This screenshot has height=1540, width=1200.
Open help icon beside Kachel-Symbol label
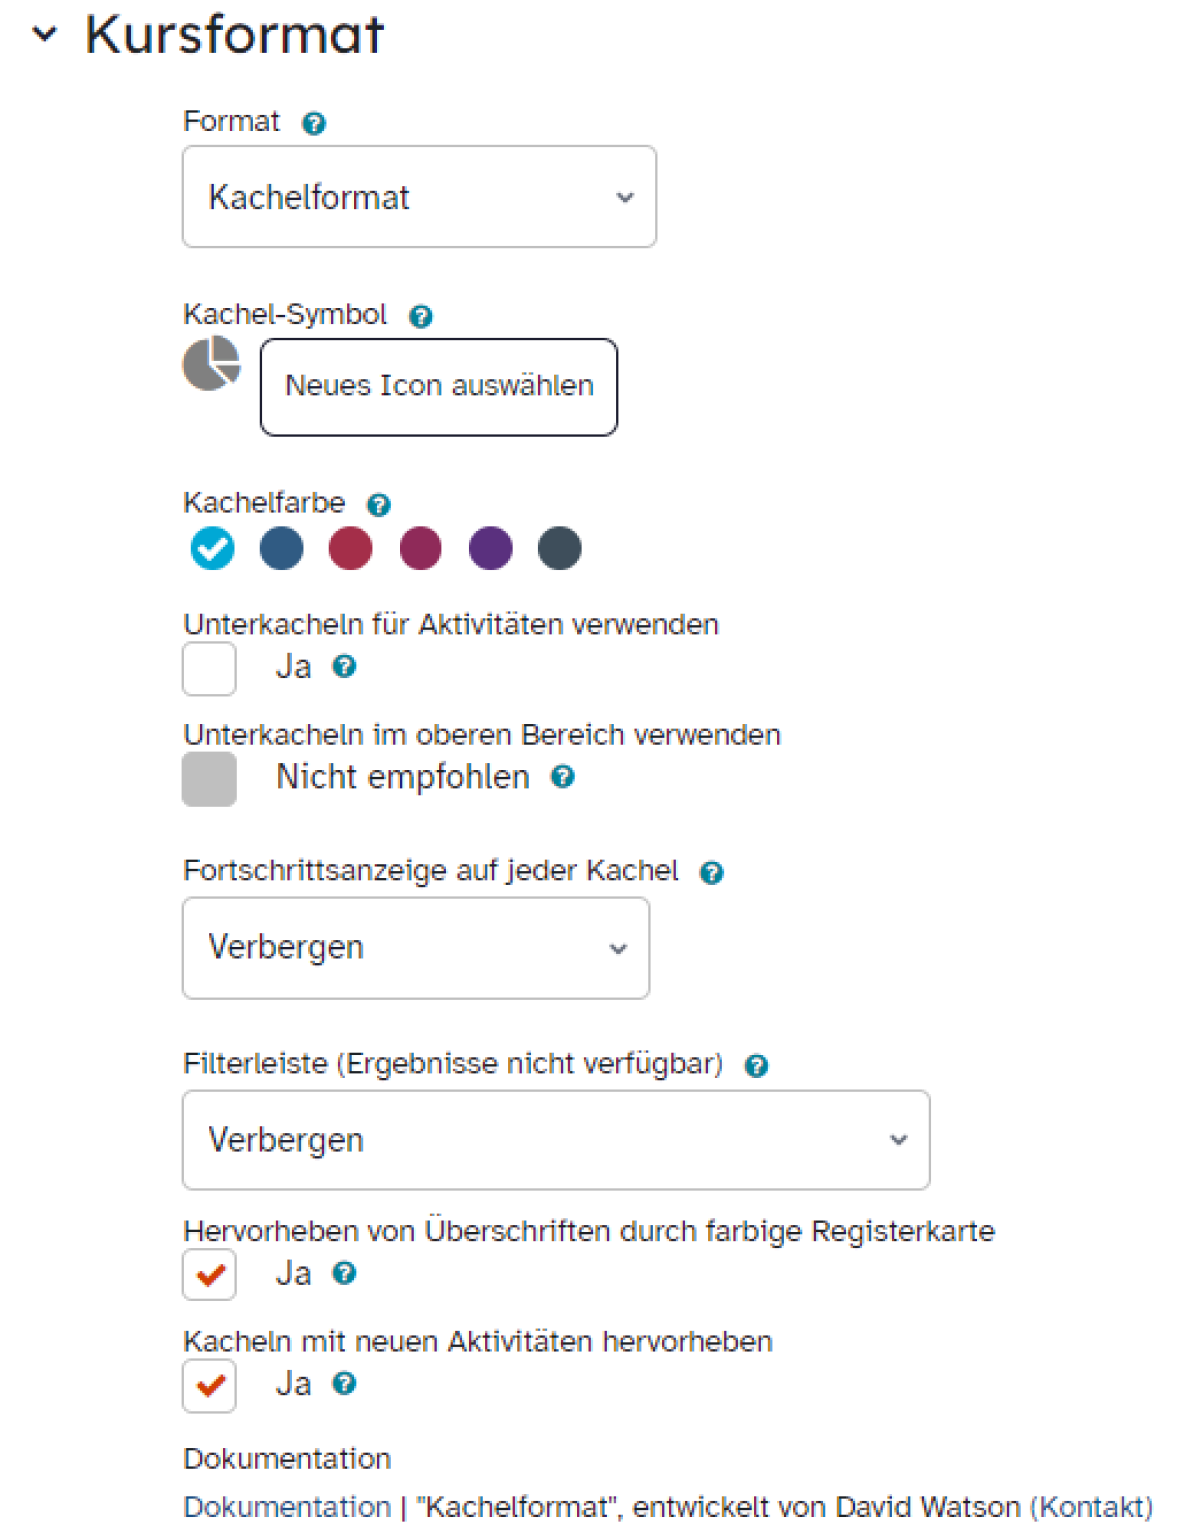tap(421, 316)
